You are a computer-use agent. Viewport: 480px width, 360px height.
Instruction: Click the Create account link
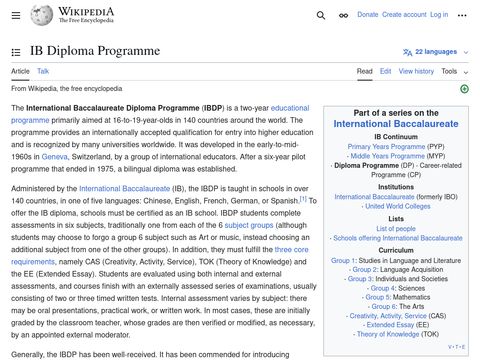tap(404, 15)
